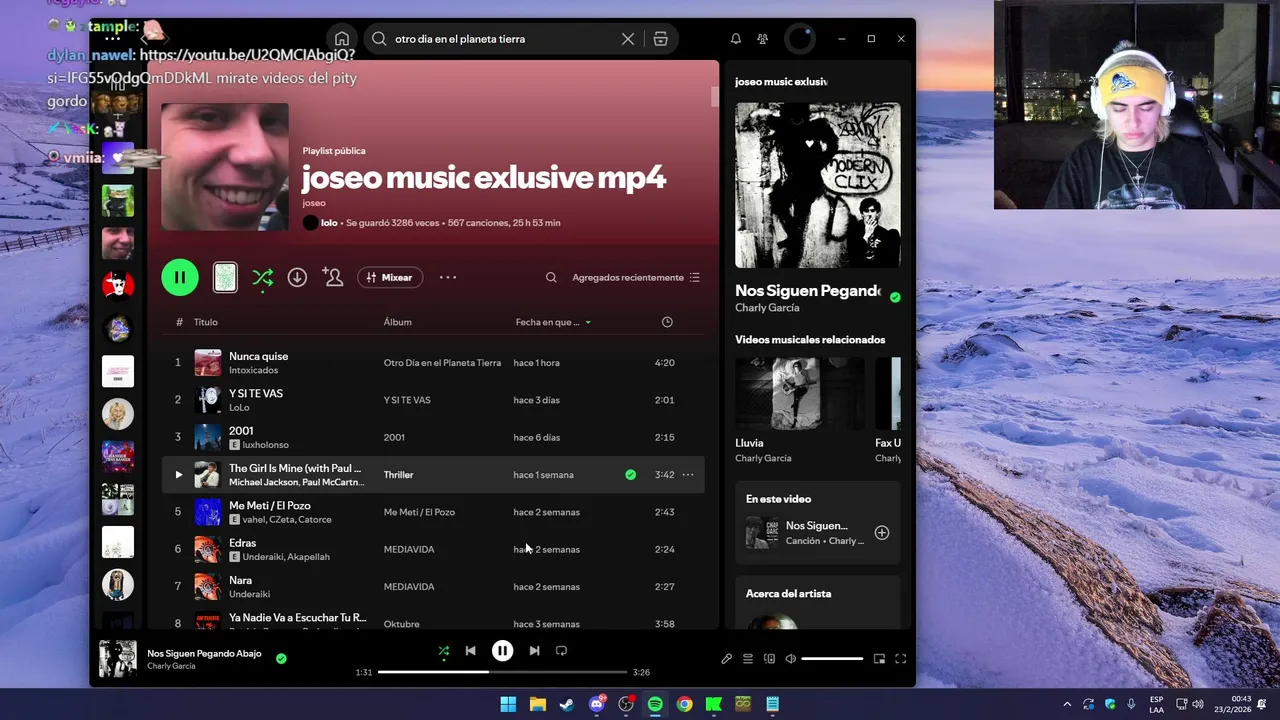
Task: Open the notifications bell in Spotify
Action: (736, 39)
